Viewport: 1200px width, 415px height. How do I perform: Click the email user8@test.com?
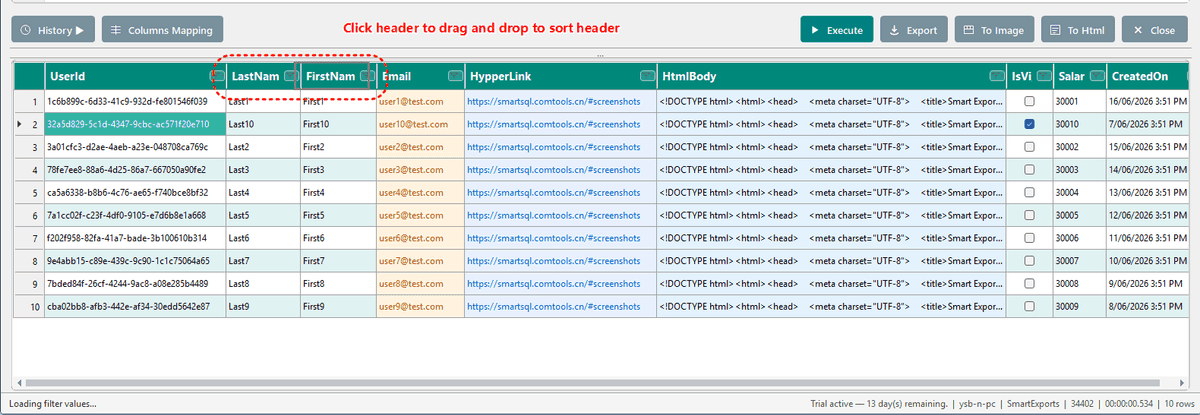(x=410, y=283)
